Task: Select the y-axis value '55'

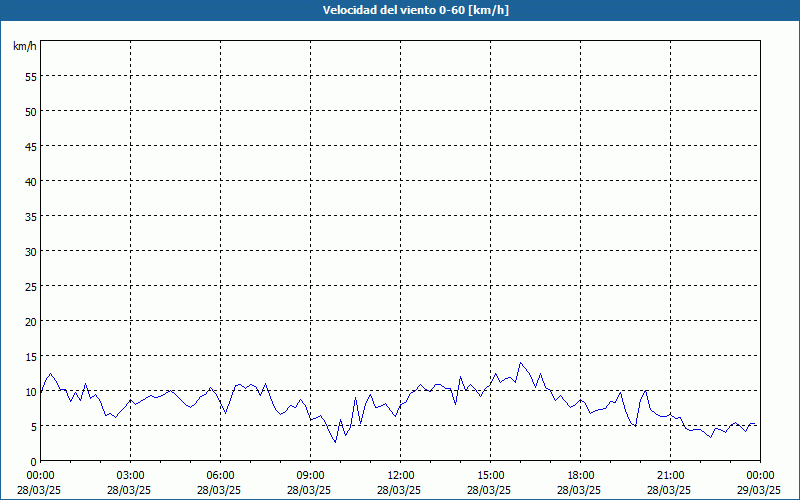Action: (x=30, y=77)
